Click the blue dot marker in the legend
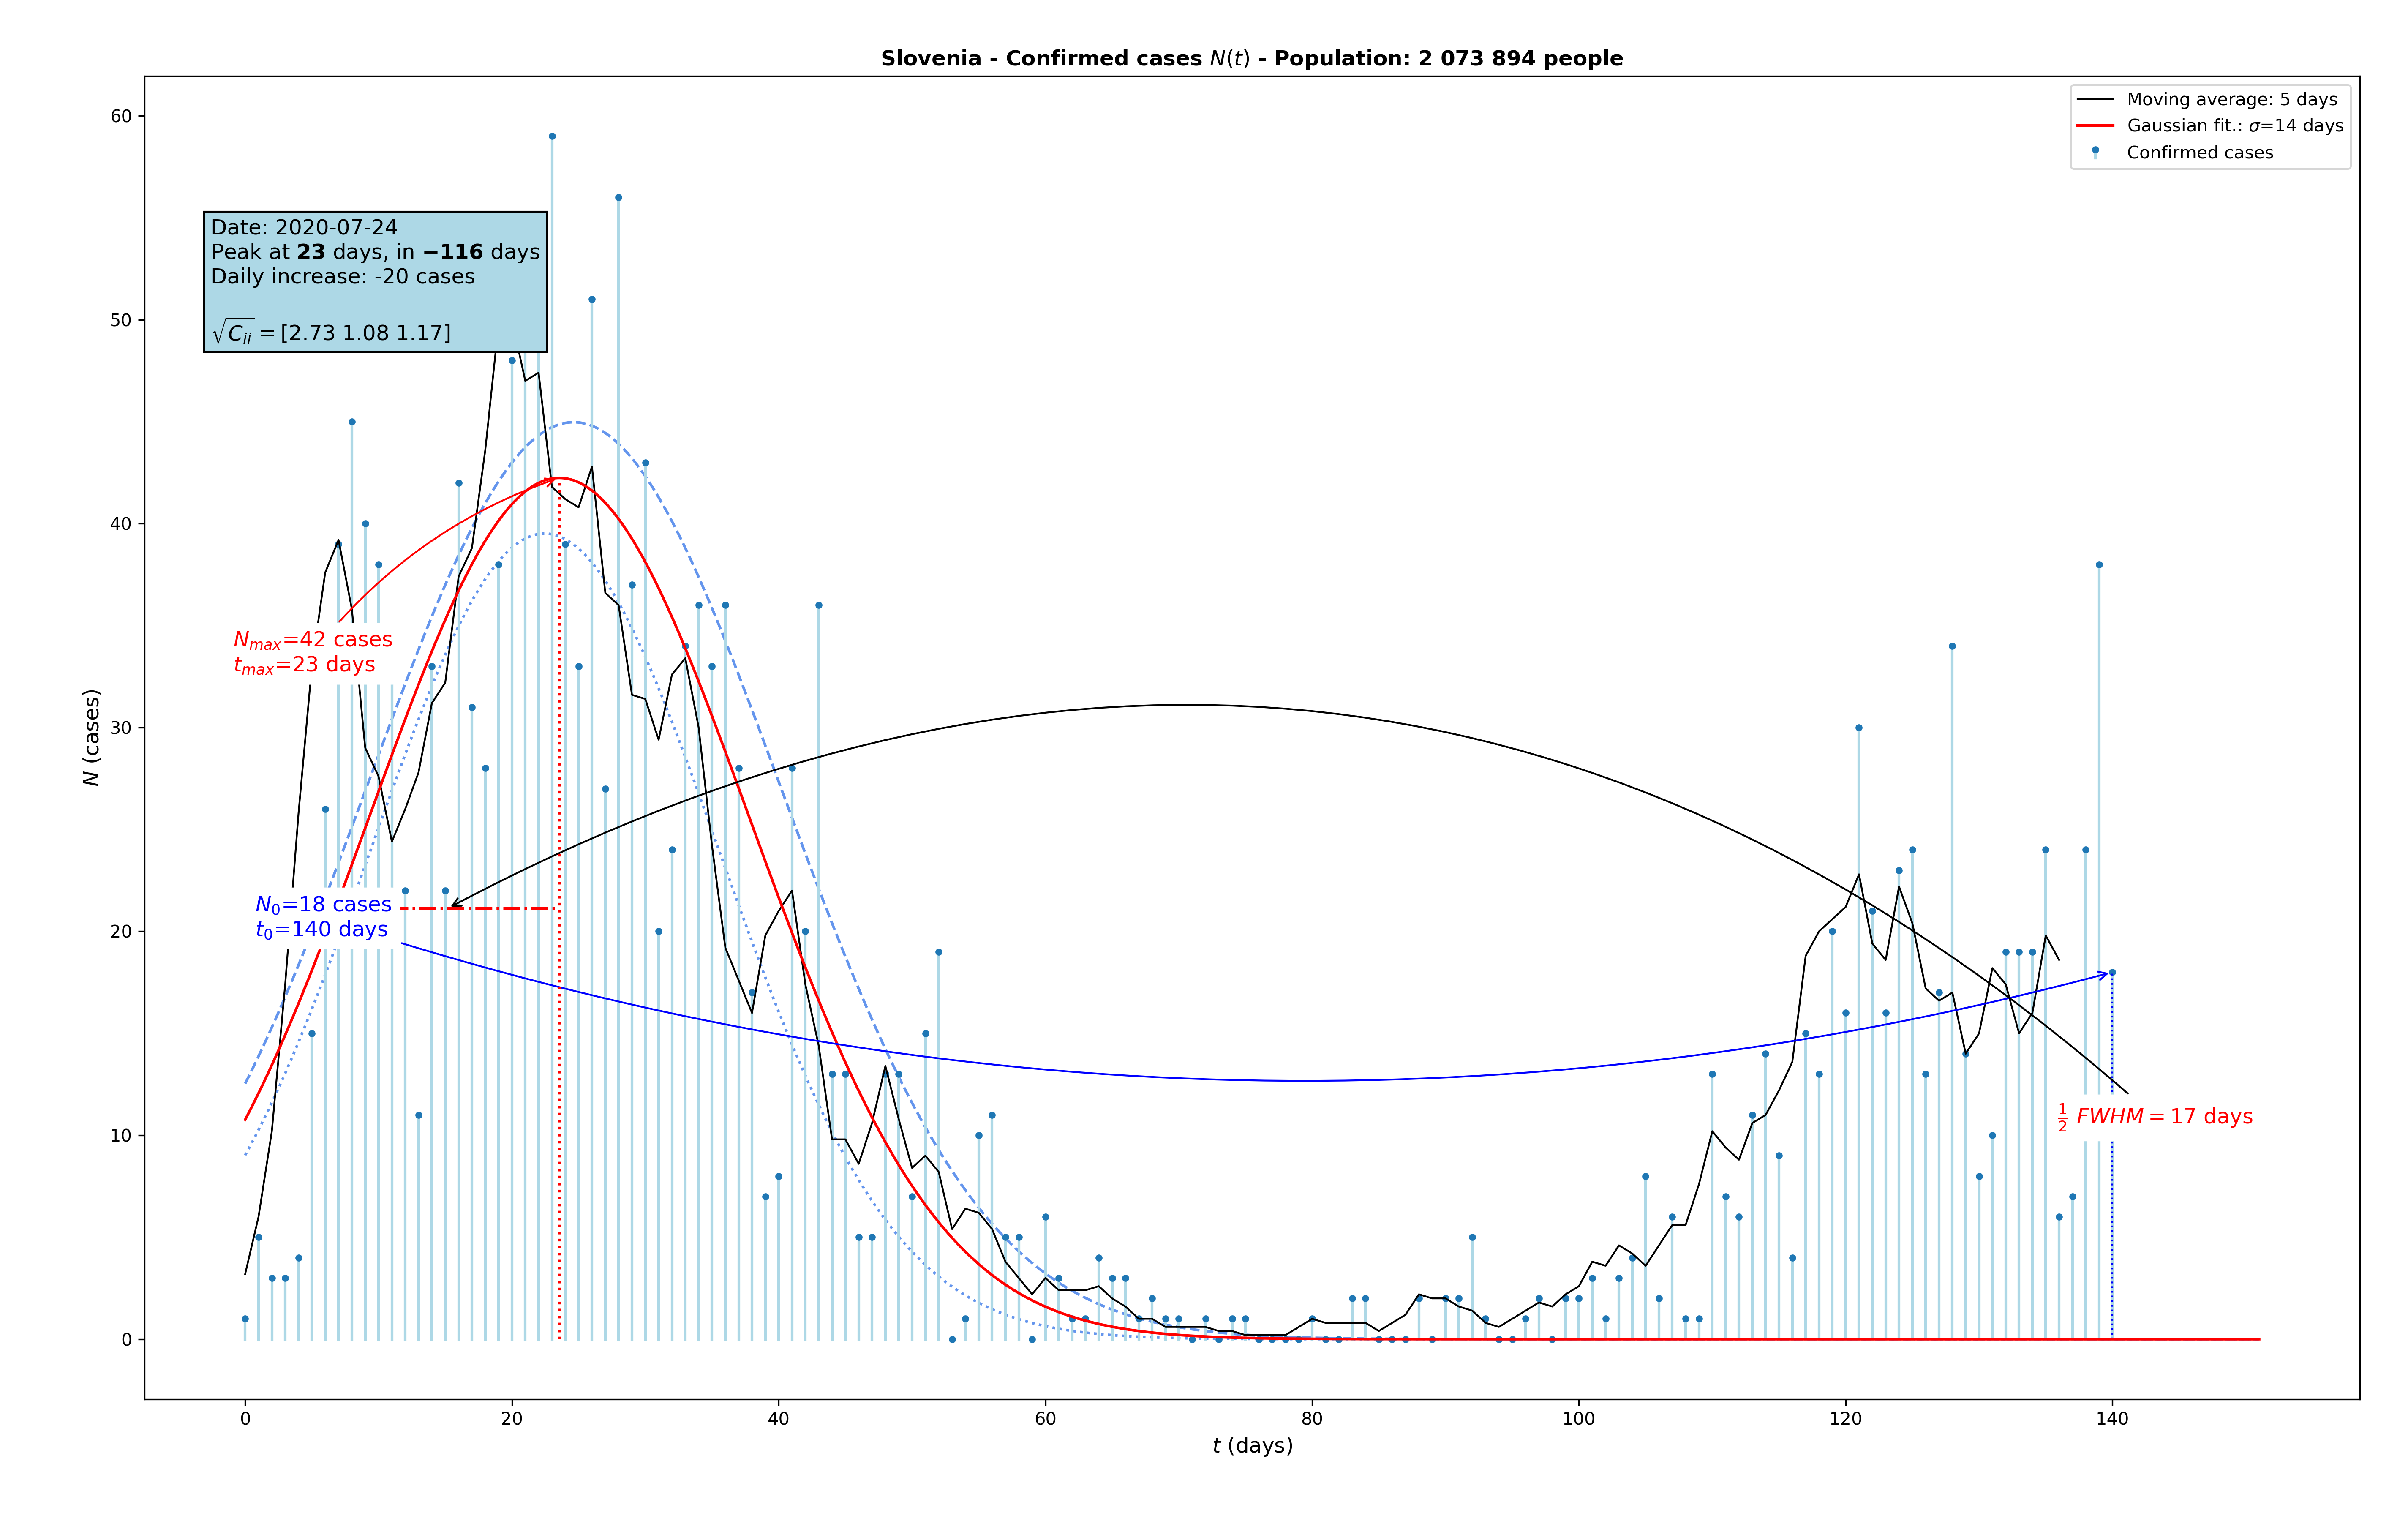 2095,151
